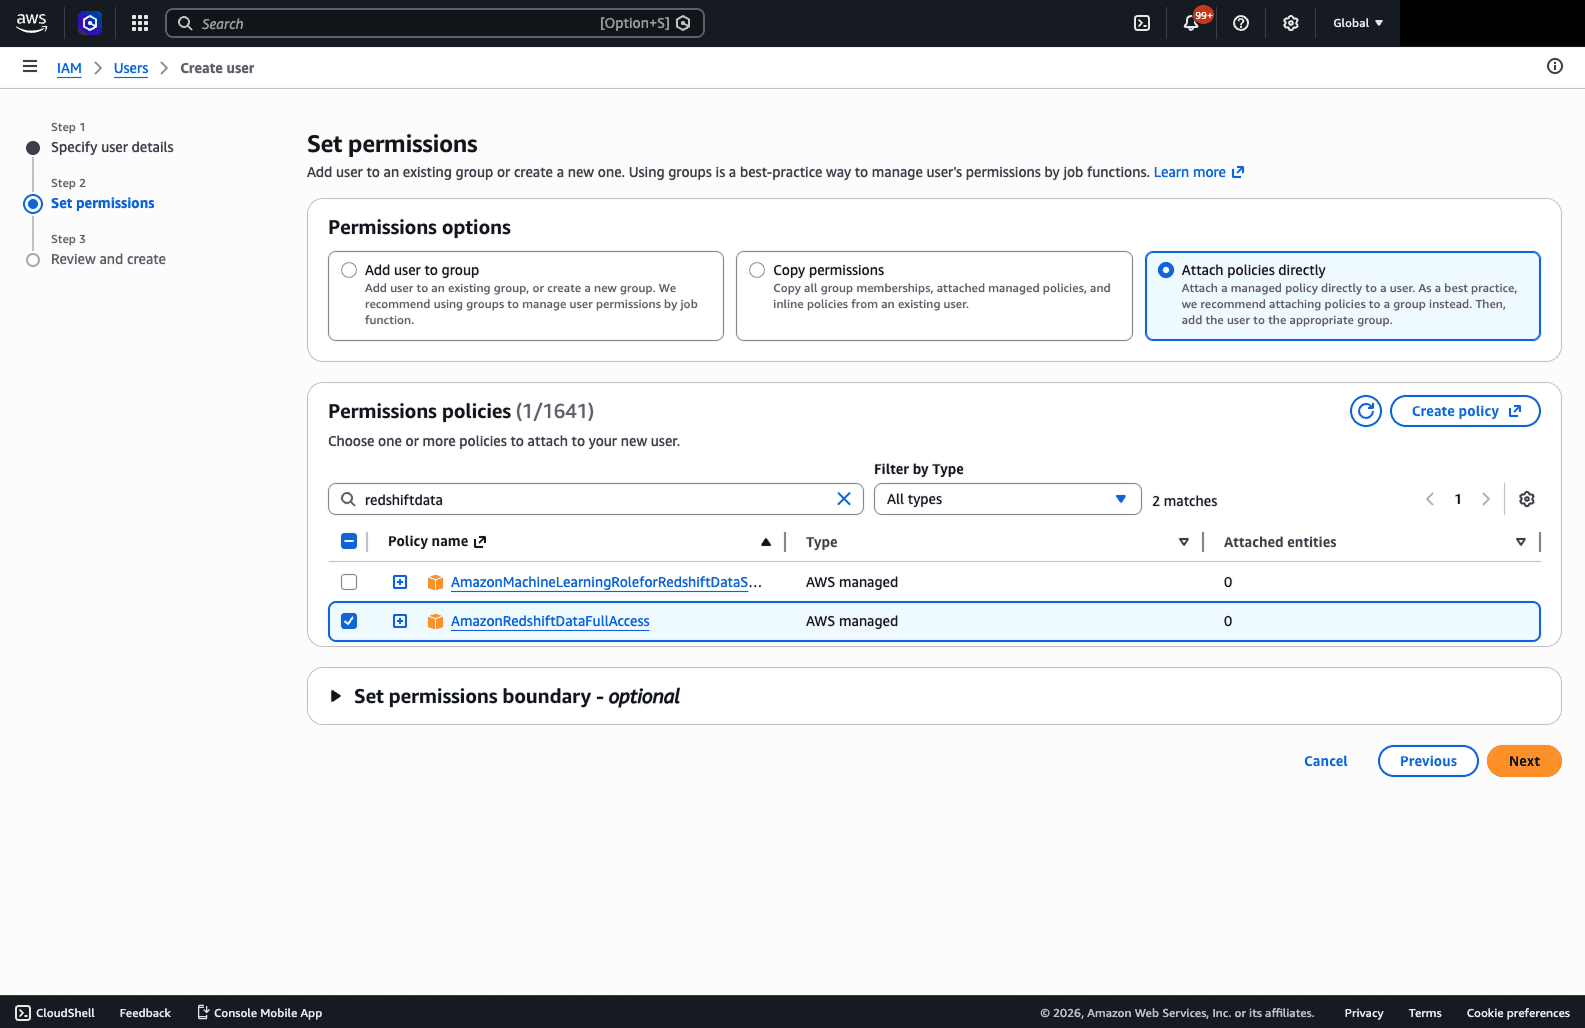Open the Attached entities column sort arrow
The width and height of the screenshot is (1585, 1028).
1521,542
